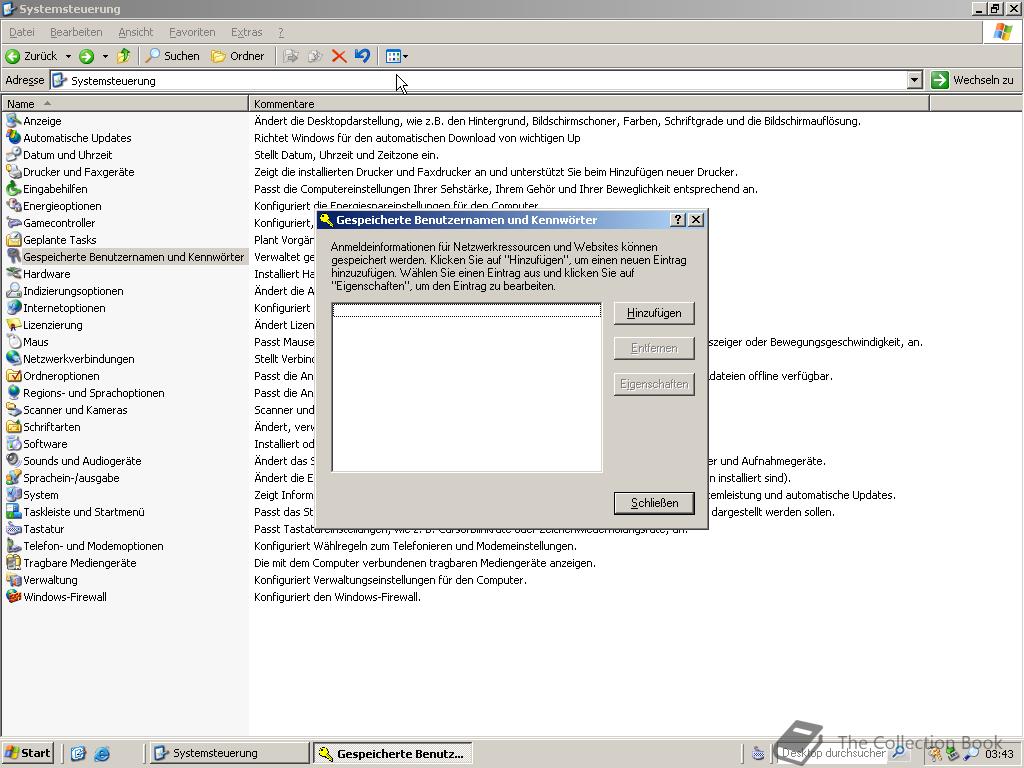
Task: Click Taskleiste und Startmenü entry text
Action: coord(84,512)
